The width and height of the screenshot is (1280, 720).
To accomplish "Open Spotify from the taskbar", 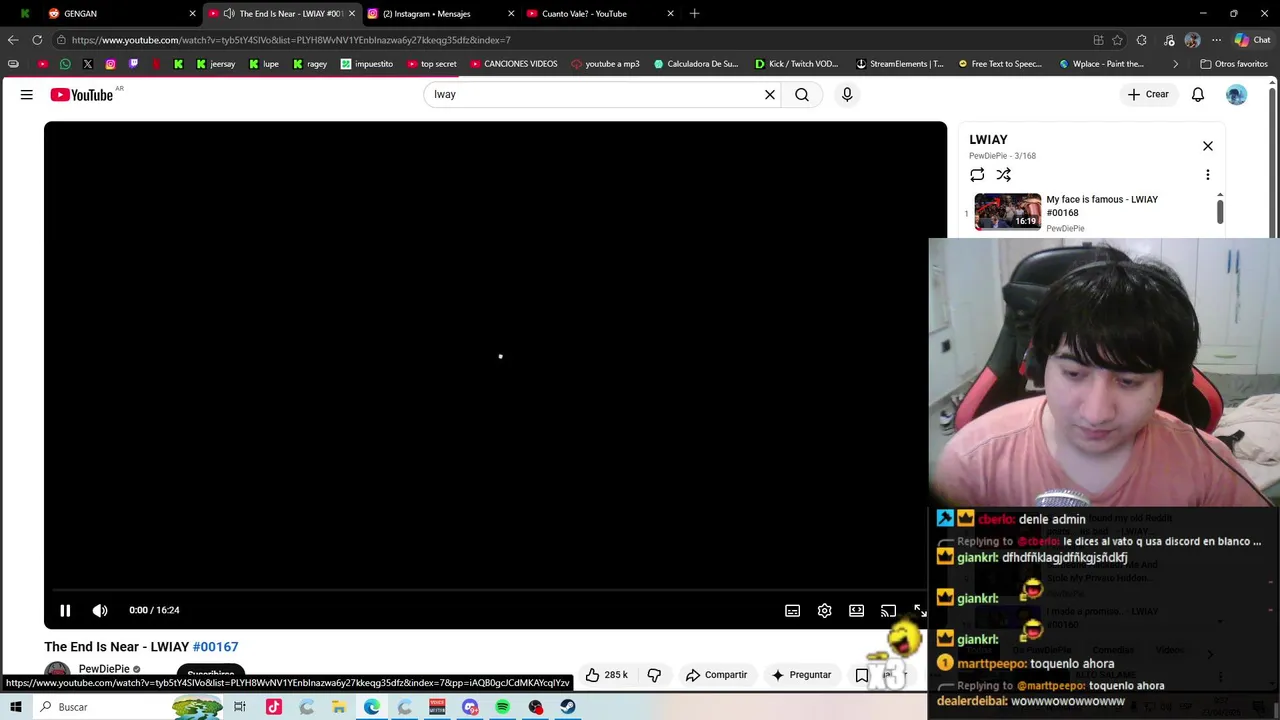I will pyautogui.click(x=503, y=707).
